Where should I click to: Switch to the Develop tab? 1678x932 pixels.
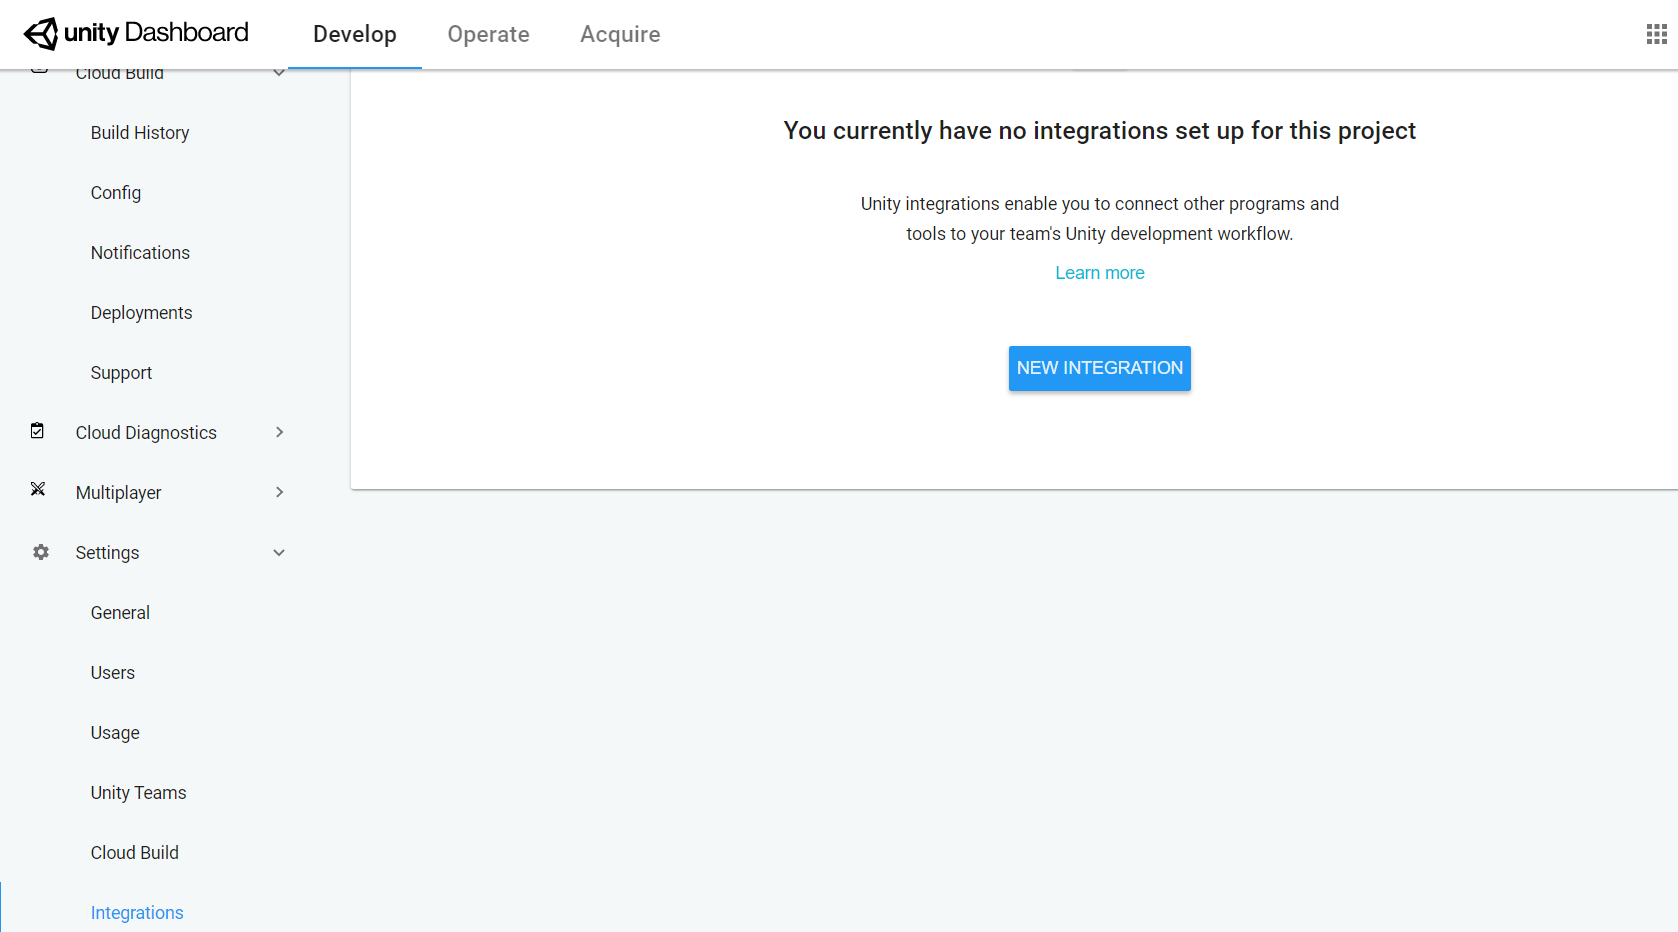(x=355, y=34)
